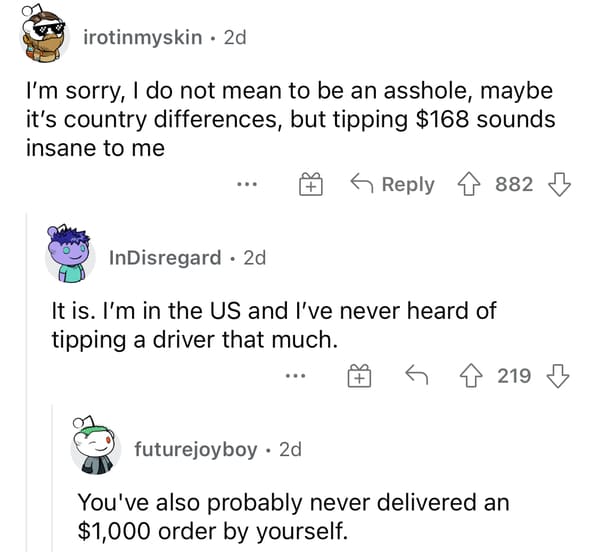Open more options for irotinmyskin's comment
Screen dimensions: 599x552
(247, 185)
